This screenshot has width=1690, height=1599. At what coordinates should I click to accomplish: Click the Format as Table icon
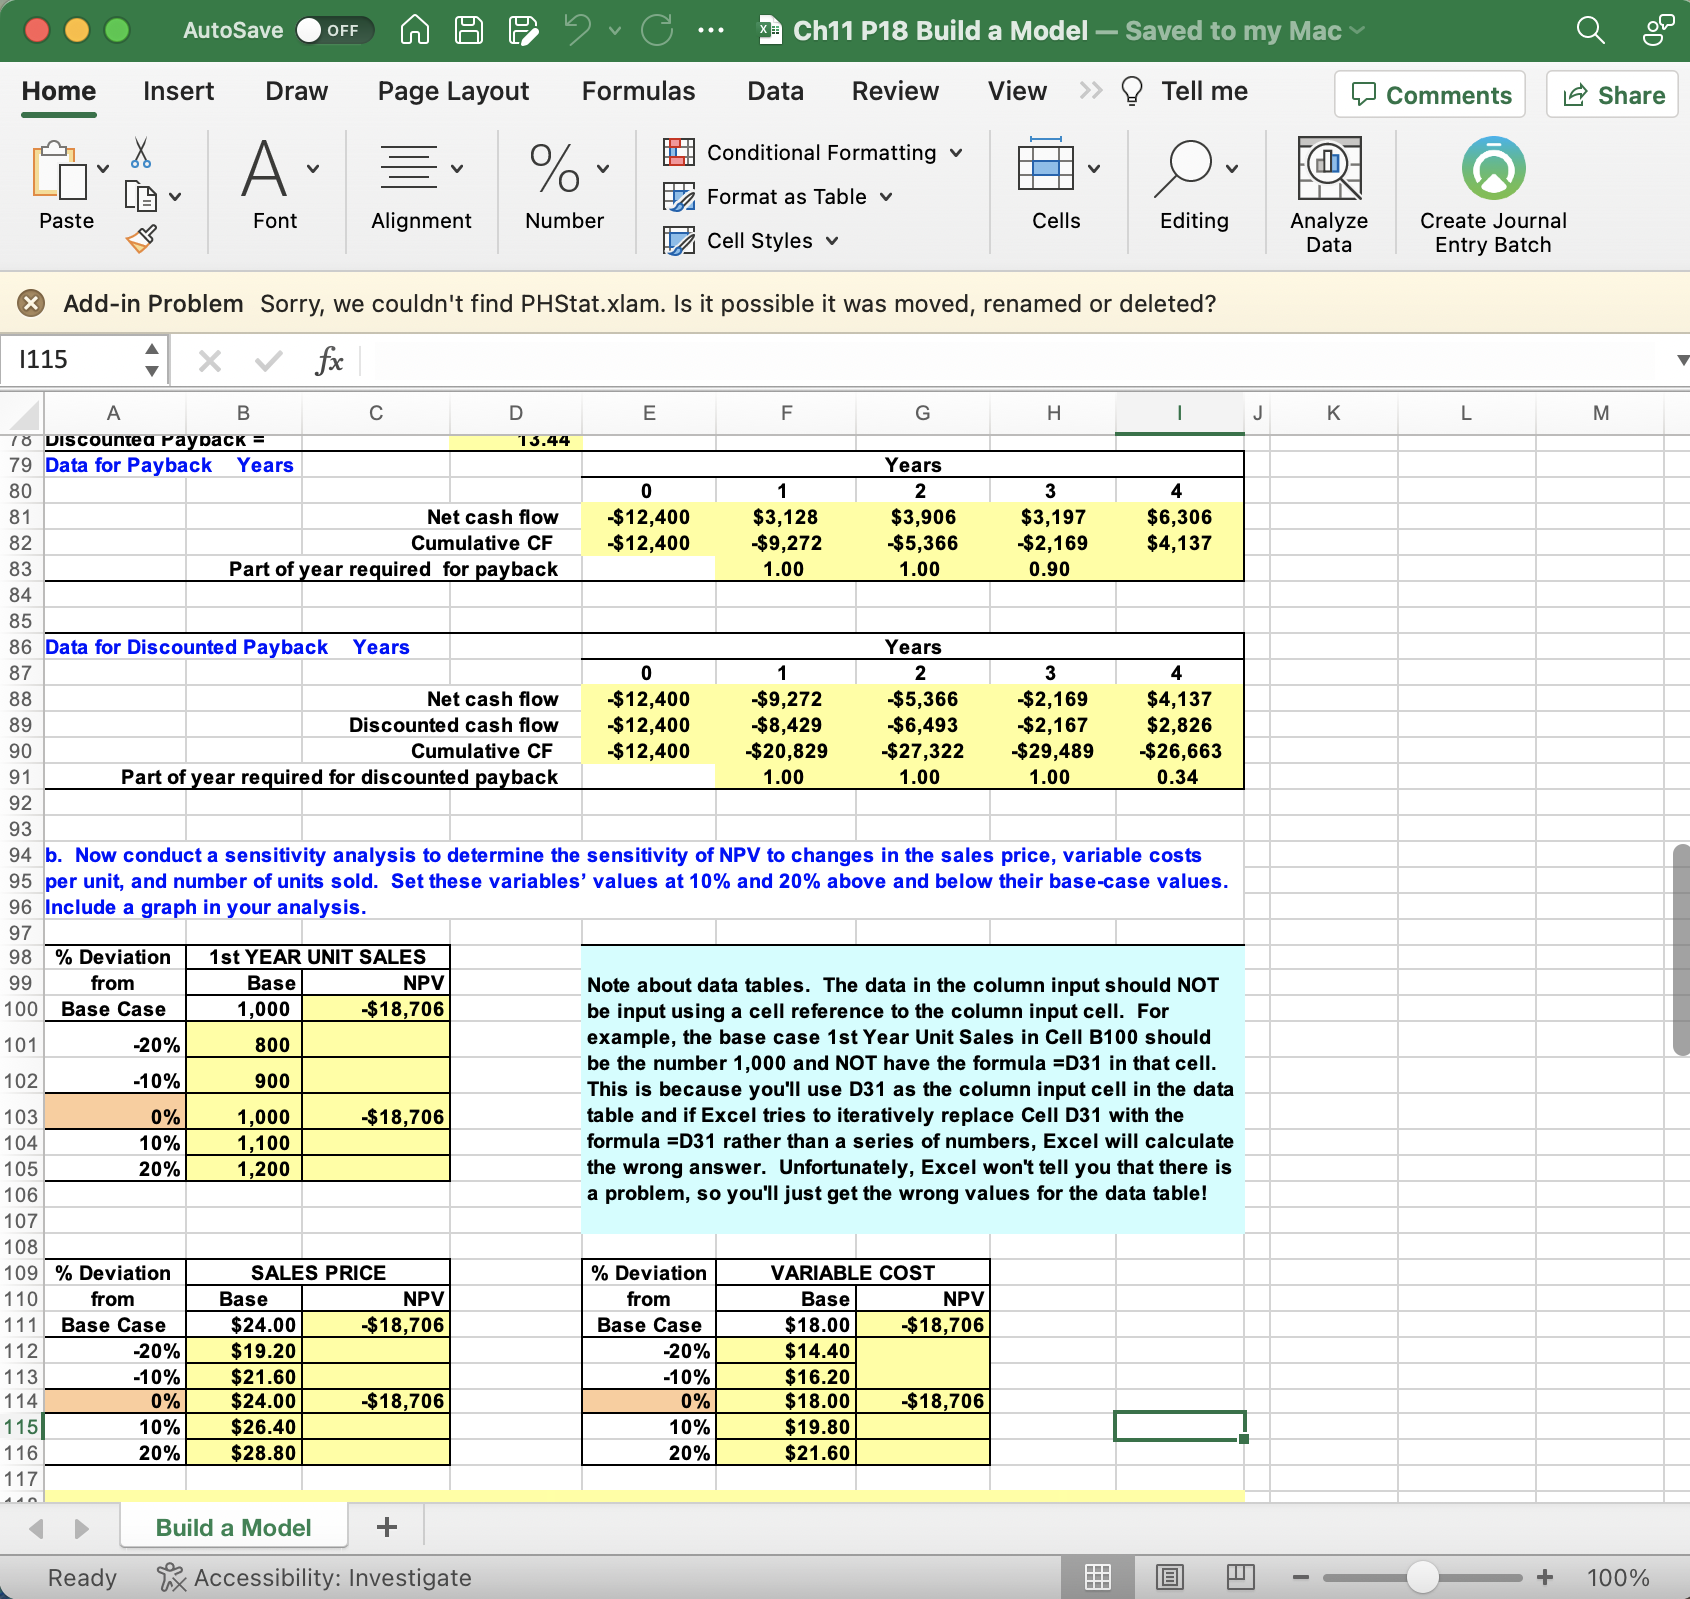[680, 197]
